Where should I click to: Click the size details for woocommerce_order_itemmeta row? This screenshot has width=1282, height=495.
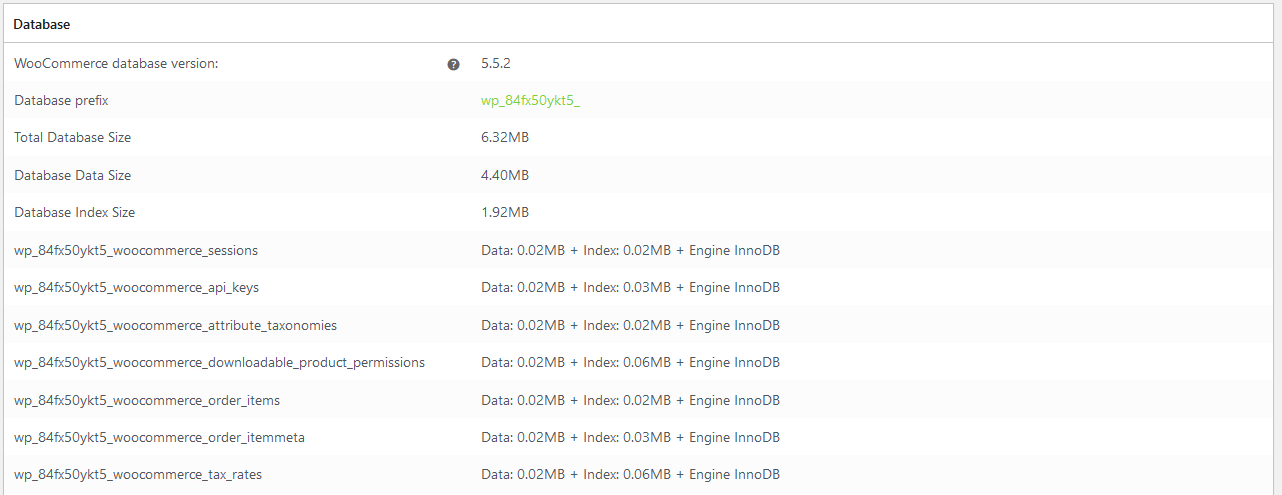click(x=630, y=437)
